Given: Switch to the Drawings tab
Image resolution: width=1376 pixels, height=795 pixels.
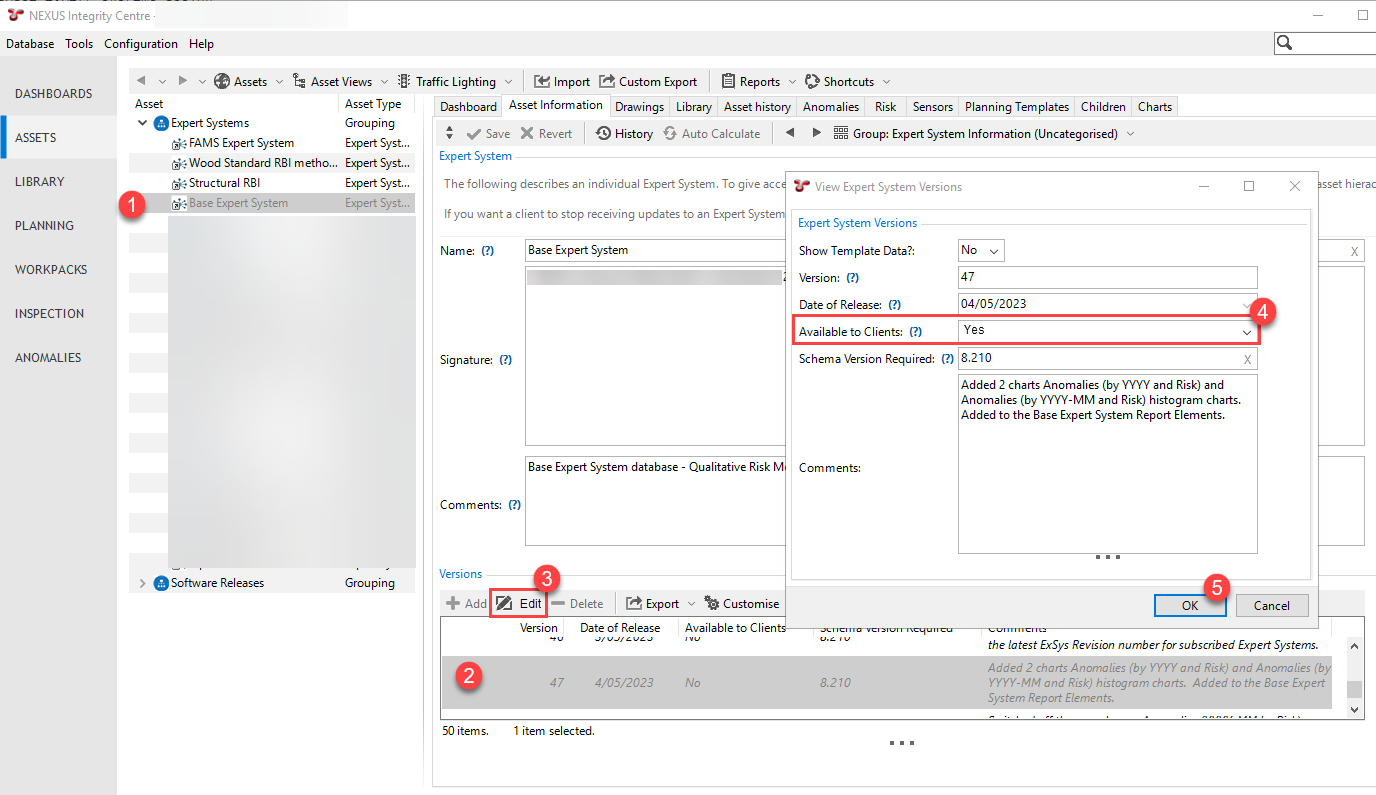Looking at the screenshot, I should (640, 107).
